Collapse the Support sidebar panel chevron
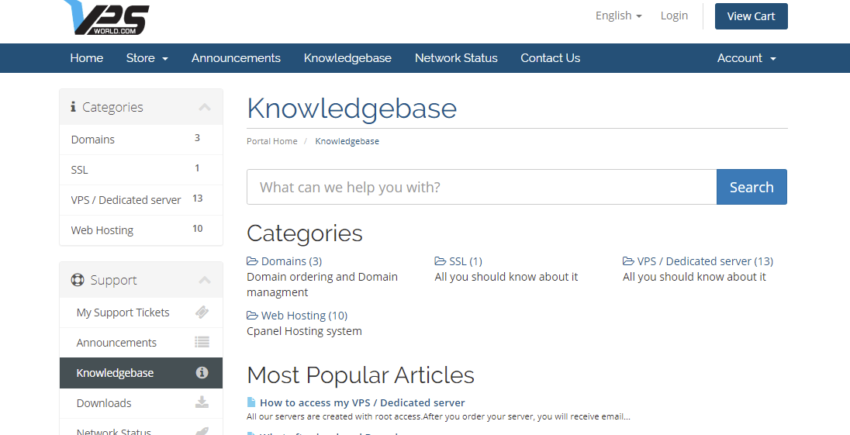The height and width of the screenshot is (435, 850). [204, 280]
